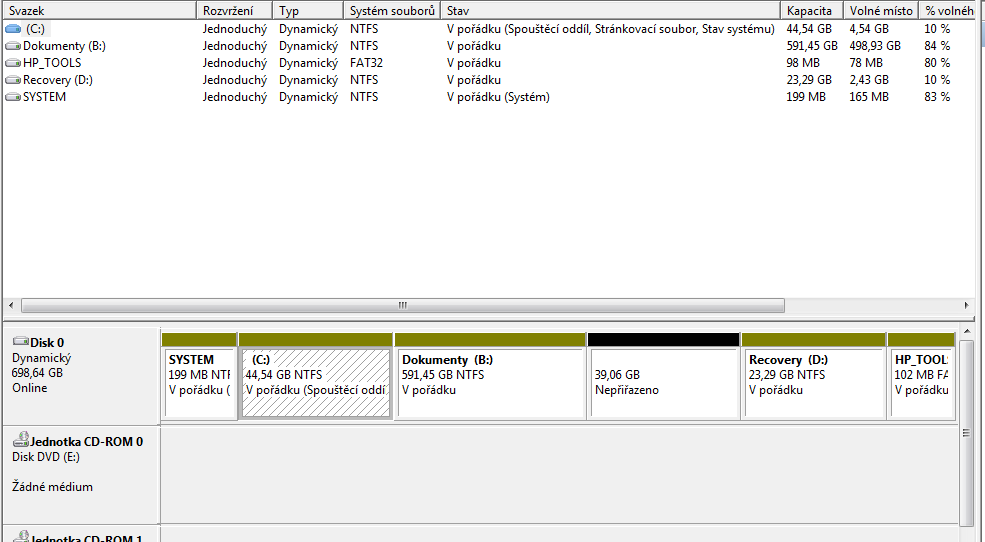Click the Disk 0 Dynamický label panel
Image resolution: width=985 pixels, height=542 pixels.
tap(82, 376)
